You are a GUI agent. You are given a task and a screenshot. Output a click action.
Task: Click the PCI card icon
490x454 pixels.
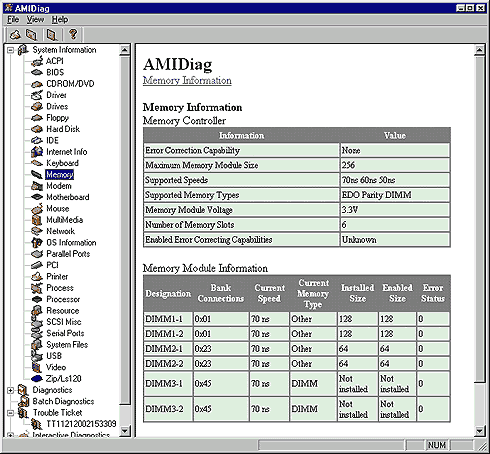pos(37,265)
